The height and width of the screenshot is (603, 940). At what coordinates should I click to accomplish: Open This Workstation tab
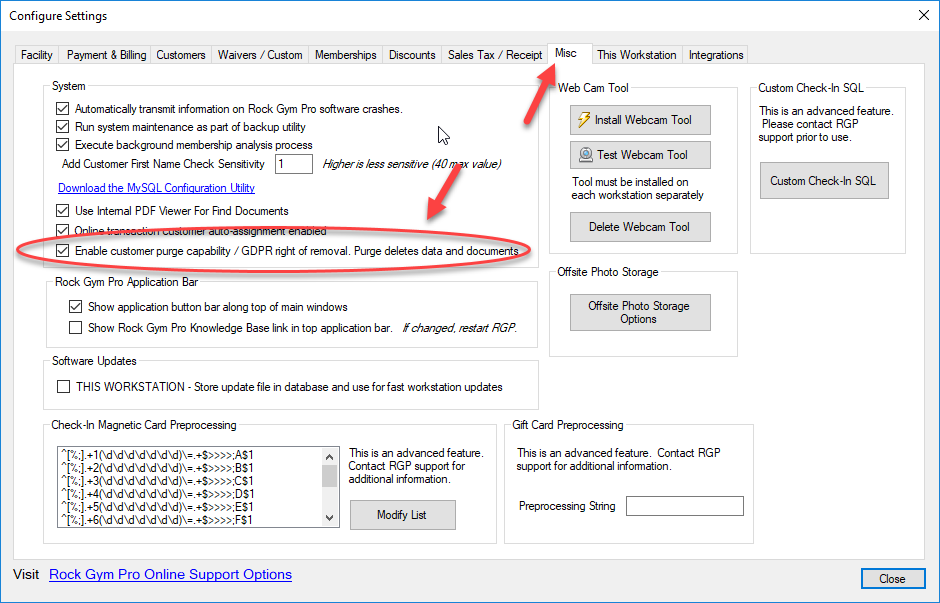tap(636, 55)
